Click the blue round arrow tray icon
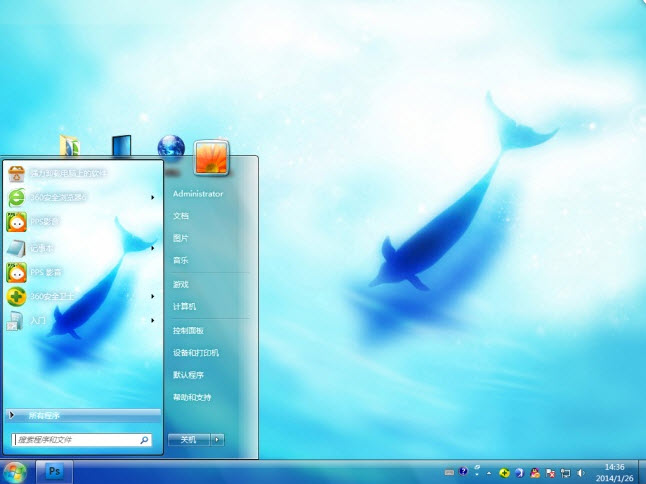Image resolution: width=646 pixels, height=484 pixels. [520, 473]
